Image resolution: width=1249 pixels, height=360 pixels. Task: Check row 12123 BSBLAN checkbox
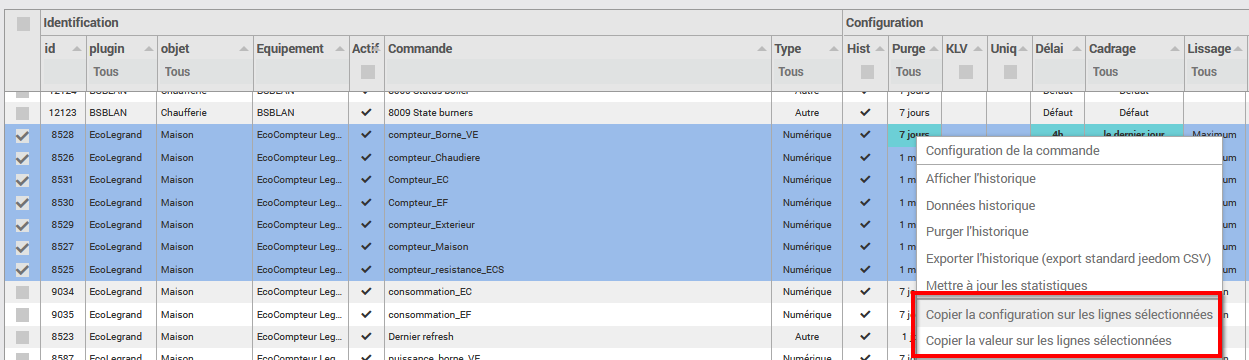(23, 113)
